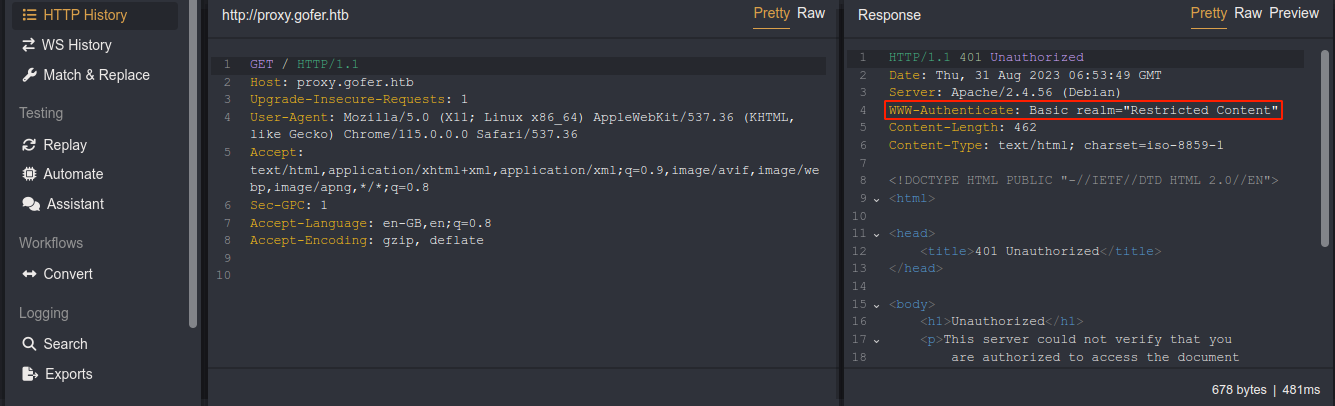1335x406 pixels.
Task: Open Assistant with the chat bubbles icon
Action: (29, 204)
